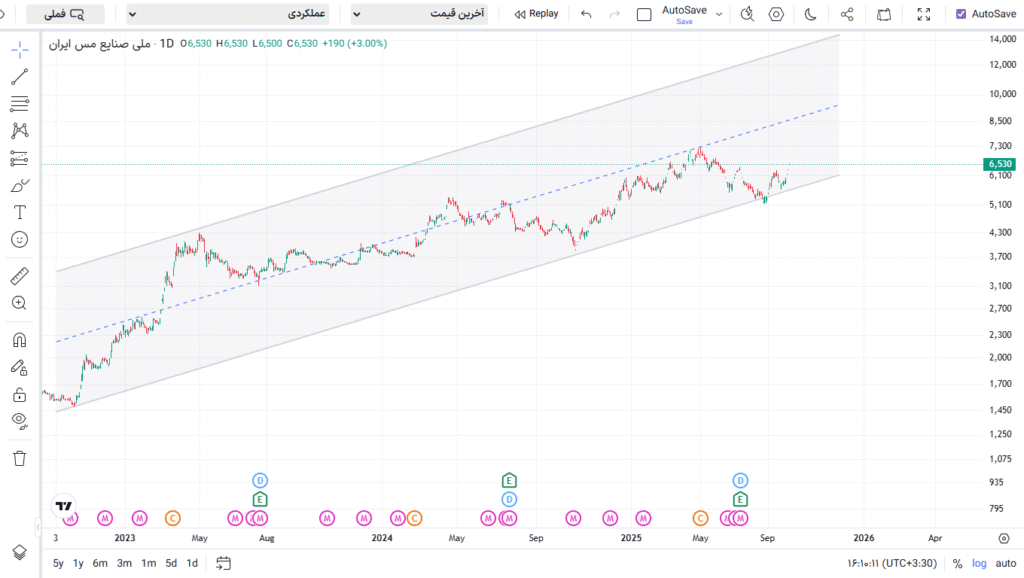Toggle visibility of all drawings (eye icon)
The image size is (1024, 578).
click(x=19, y=420)
